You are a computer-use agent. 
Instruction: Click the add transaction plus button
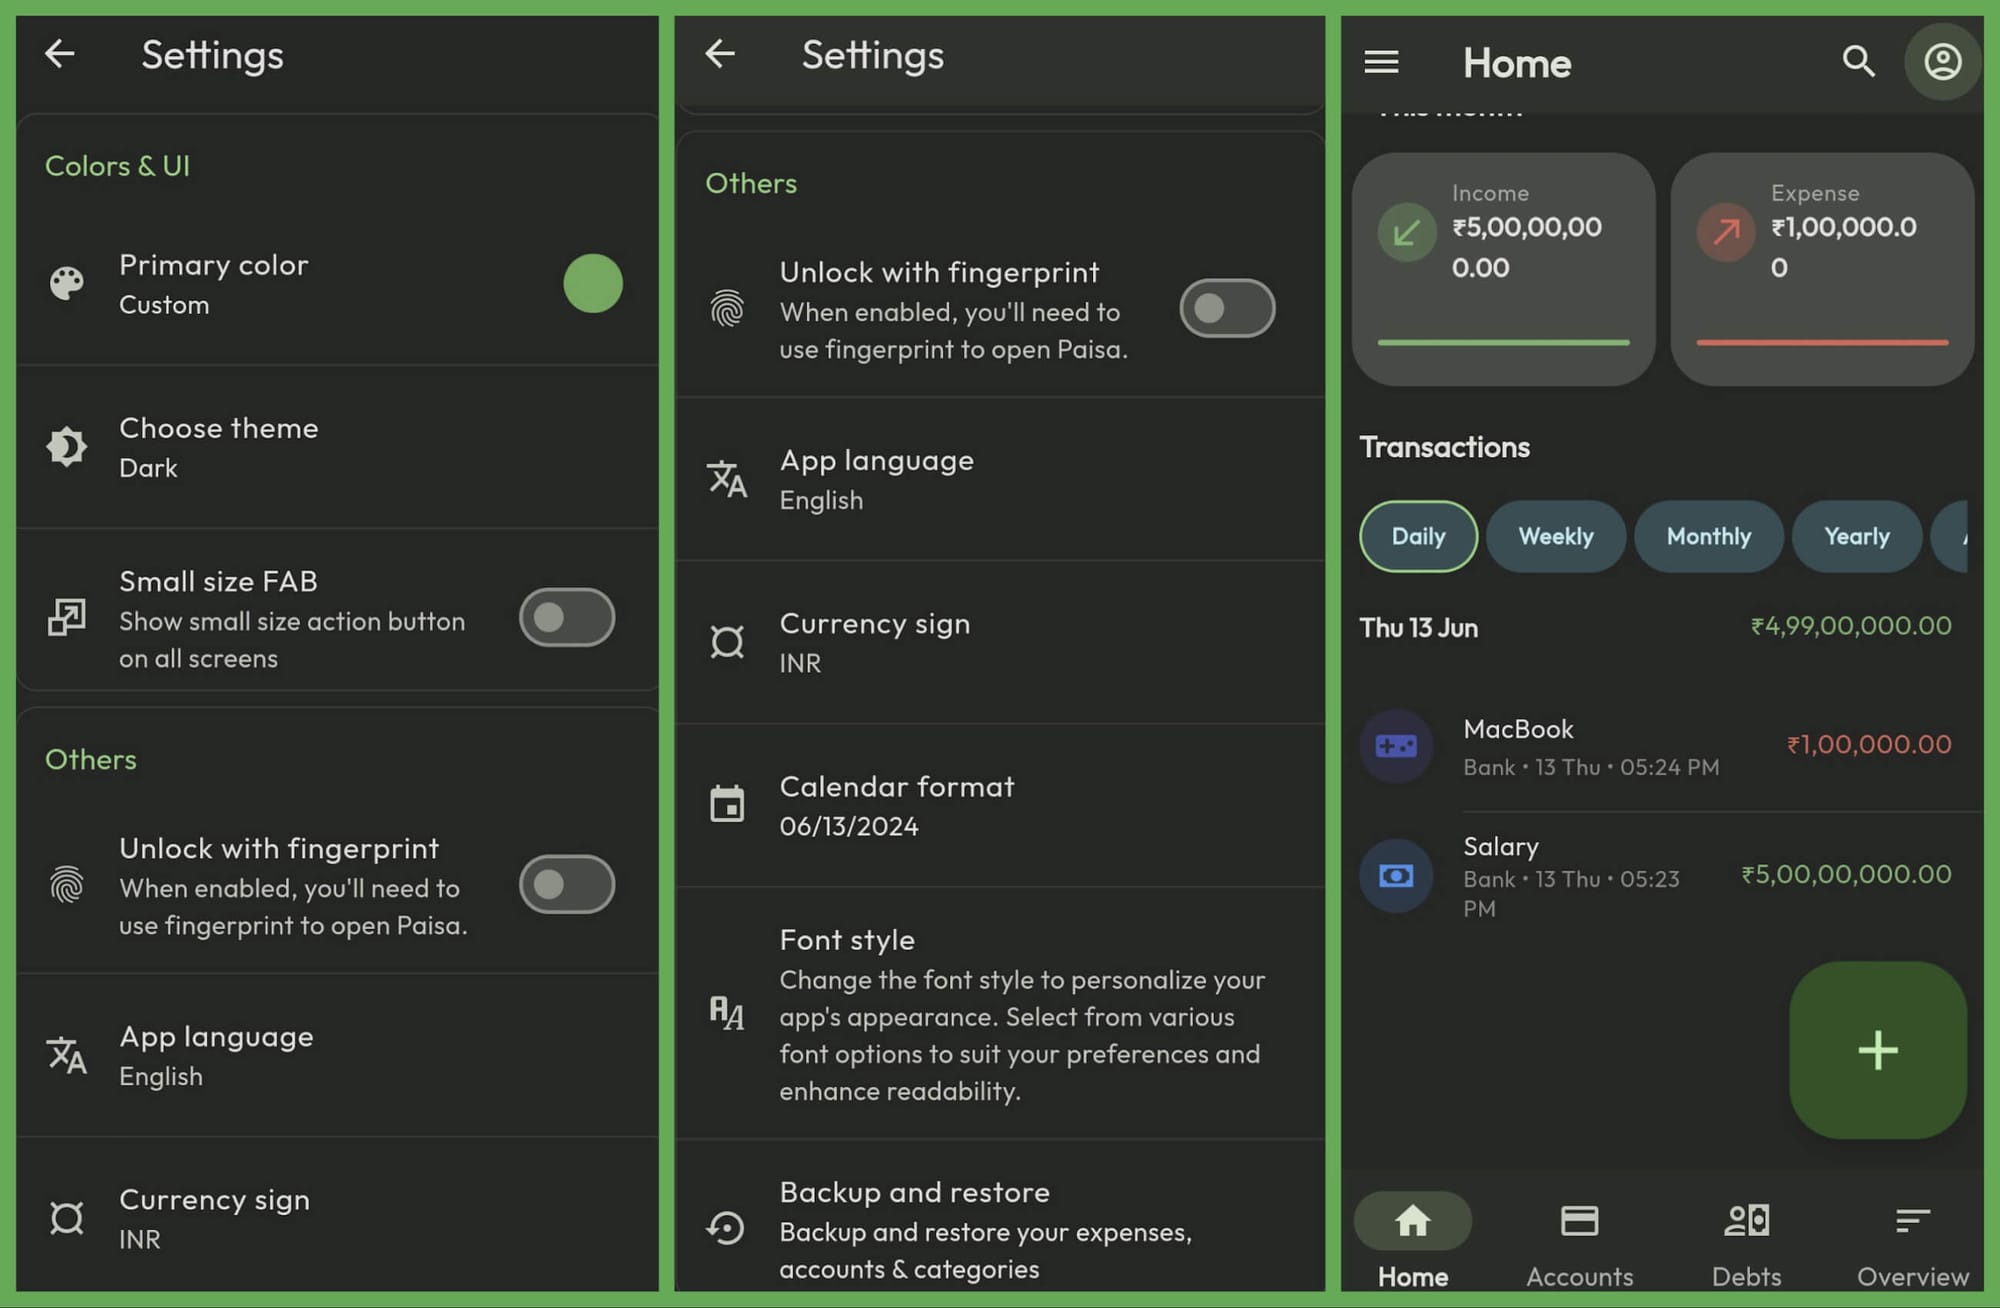pyautogui.click(x=1878, y=1050)
